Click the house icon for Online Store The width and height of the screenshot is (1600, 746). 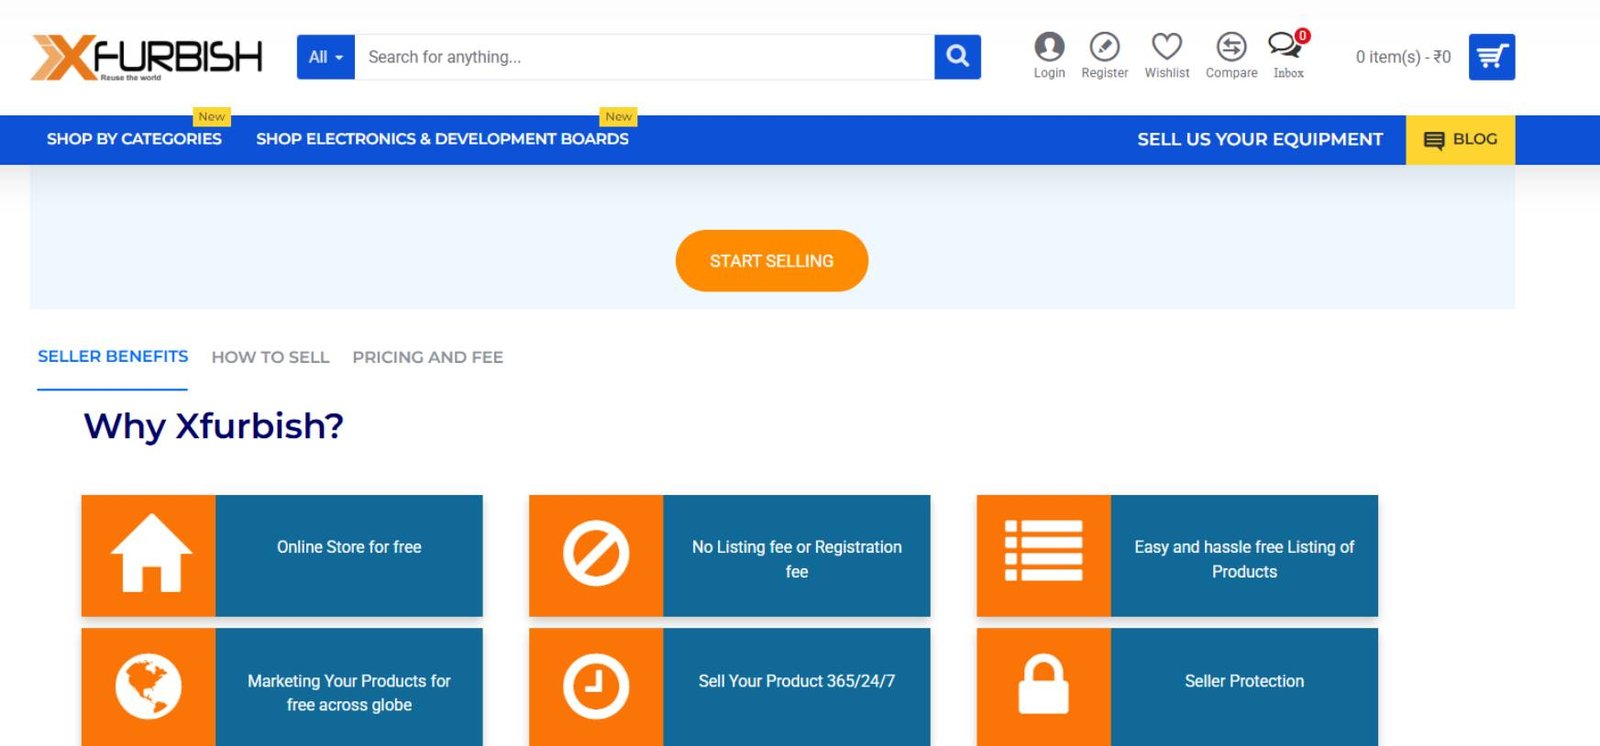click(150, 555)
